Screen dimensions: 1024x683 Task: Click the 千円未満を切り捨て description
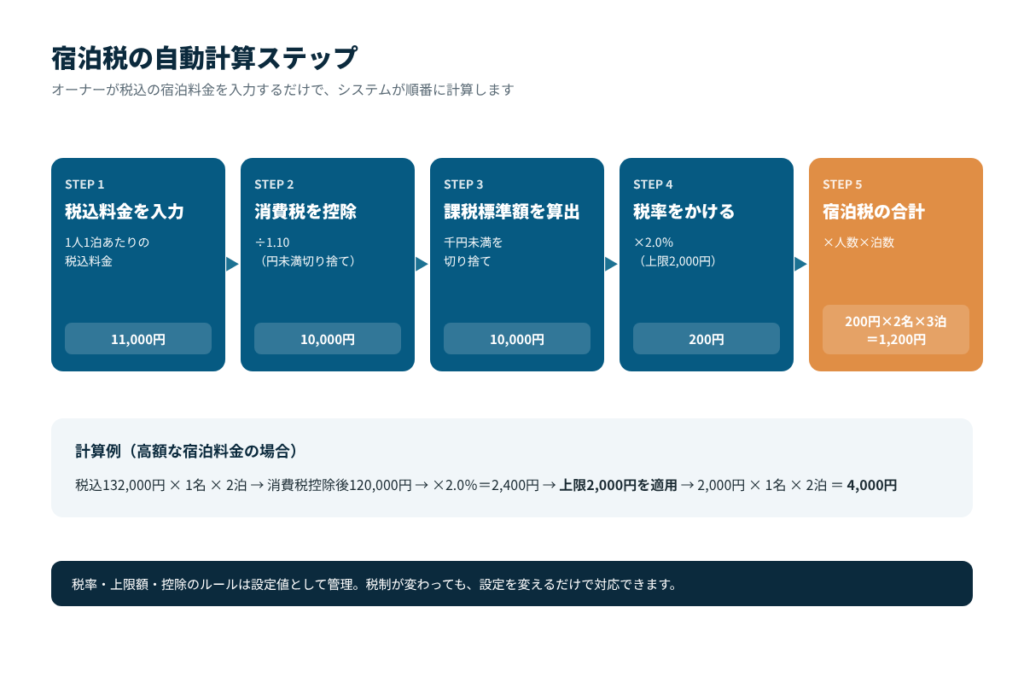click(473, 251)
